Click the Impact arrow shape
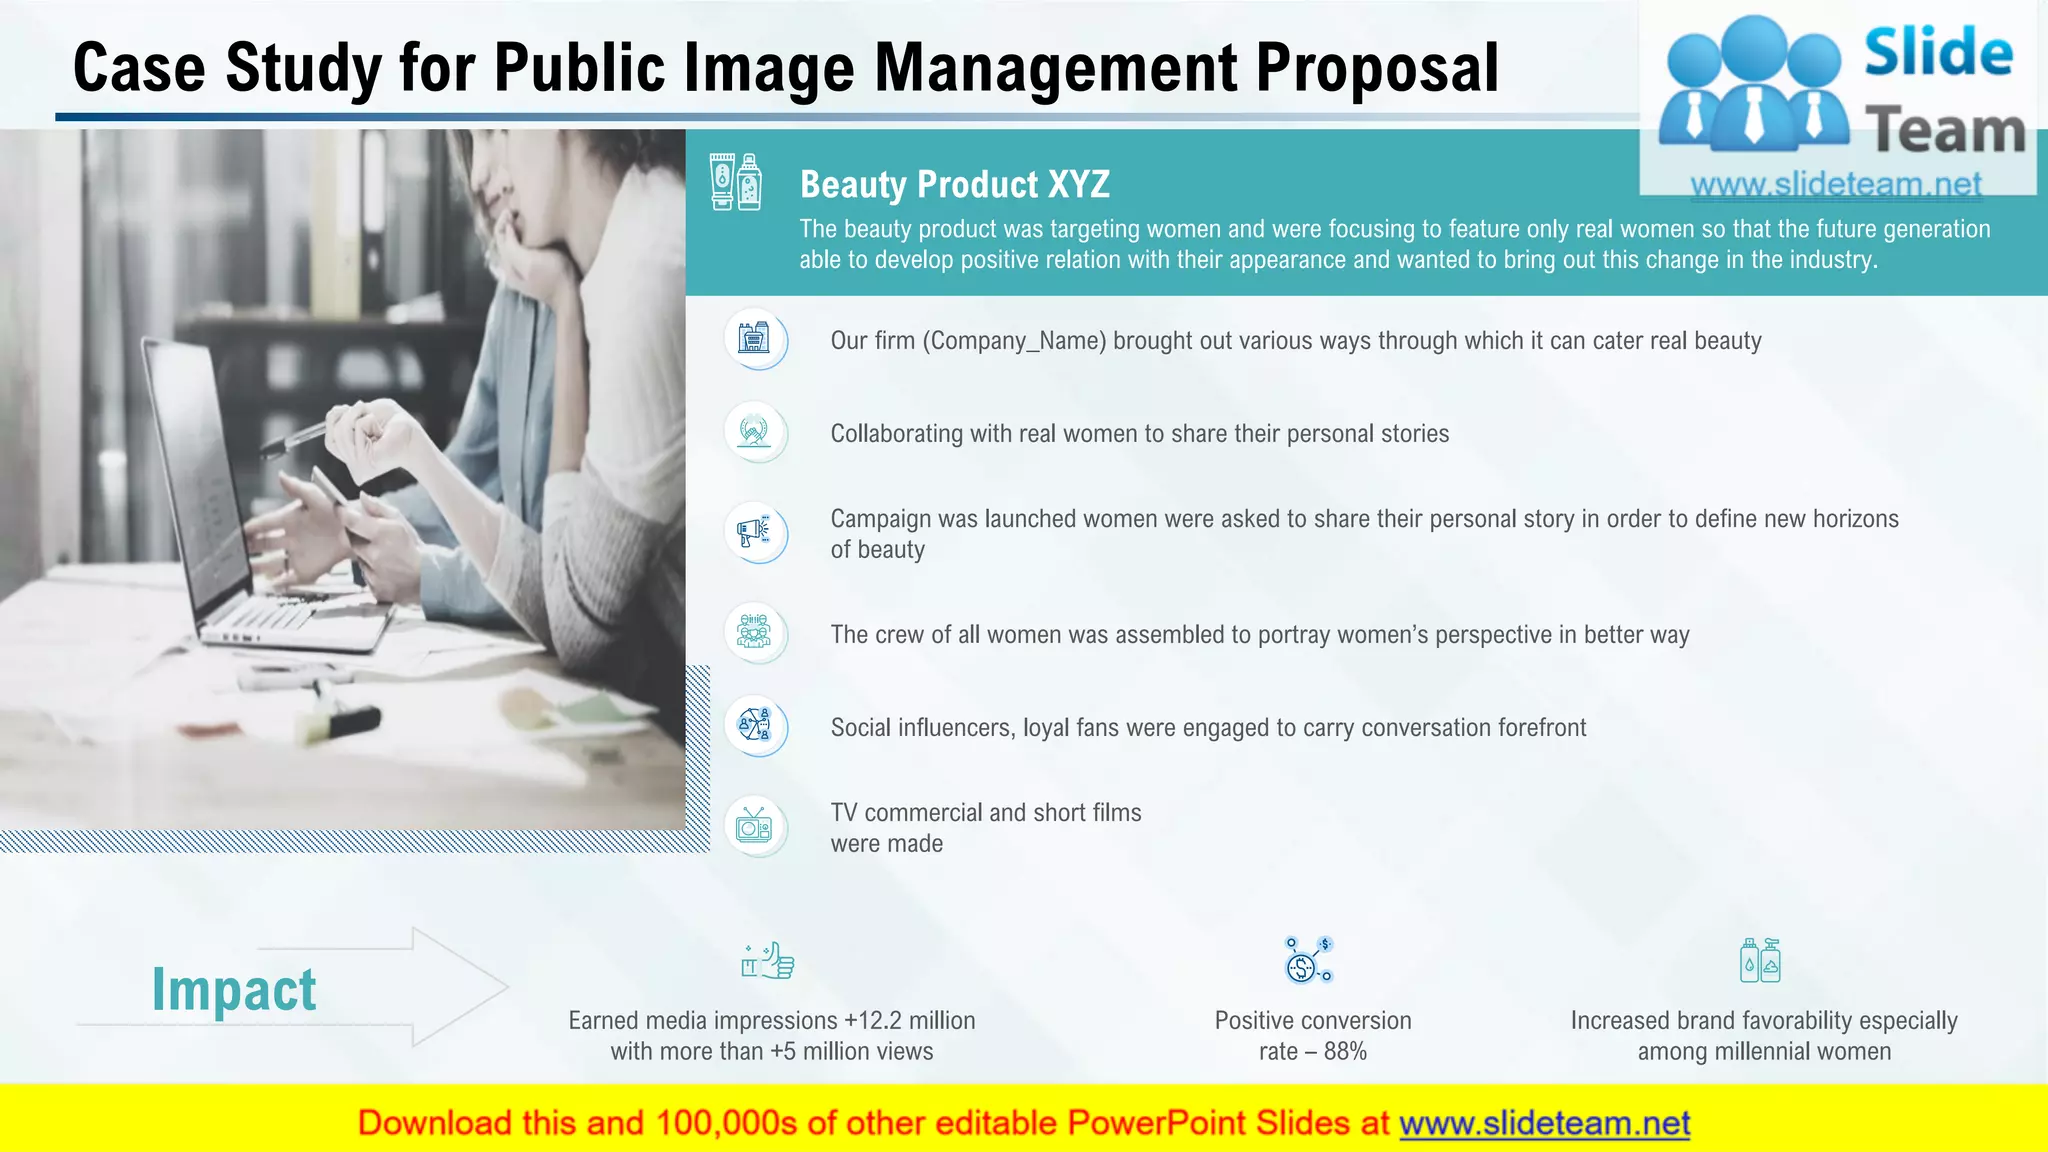 coord(292,987)
